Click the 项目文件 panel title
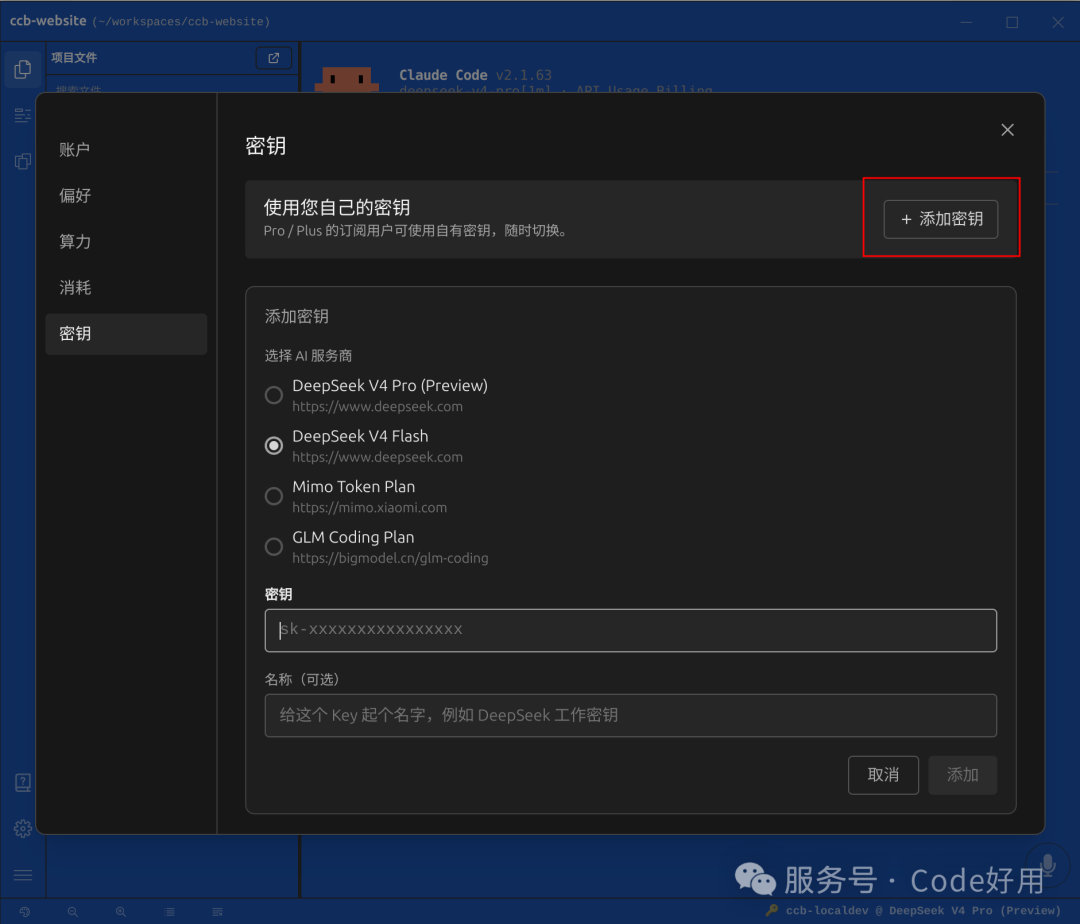 [74, 58]
